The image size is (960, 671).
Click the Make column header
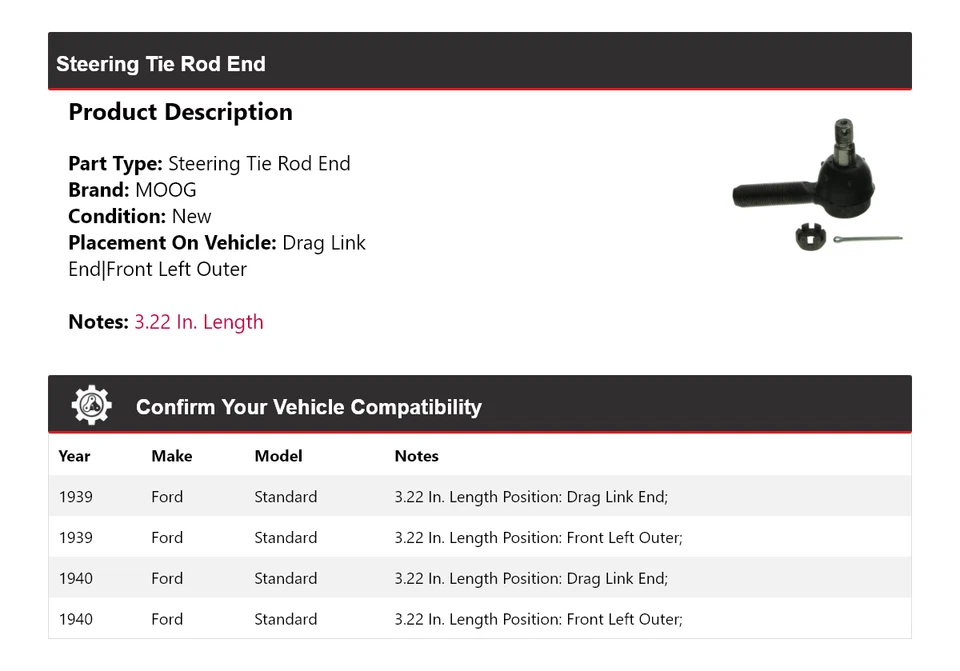coord(171,456)
